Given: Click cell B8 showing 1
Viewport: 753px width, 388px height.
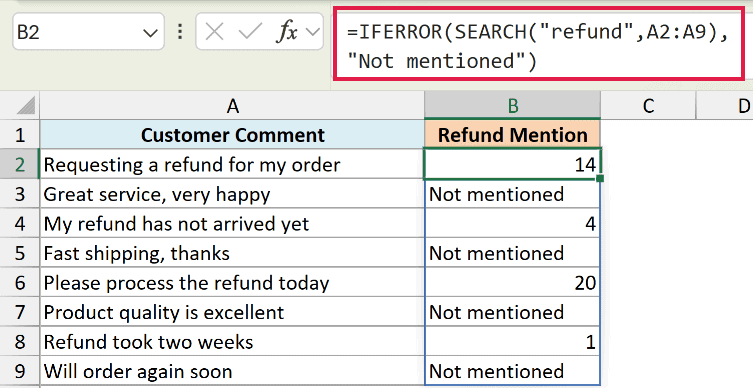Looking at the screenshot, I should click(x=512, y=342).
